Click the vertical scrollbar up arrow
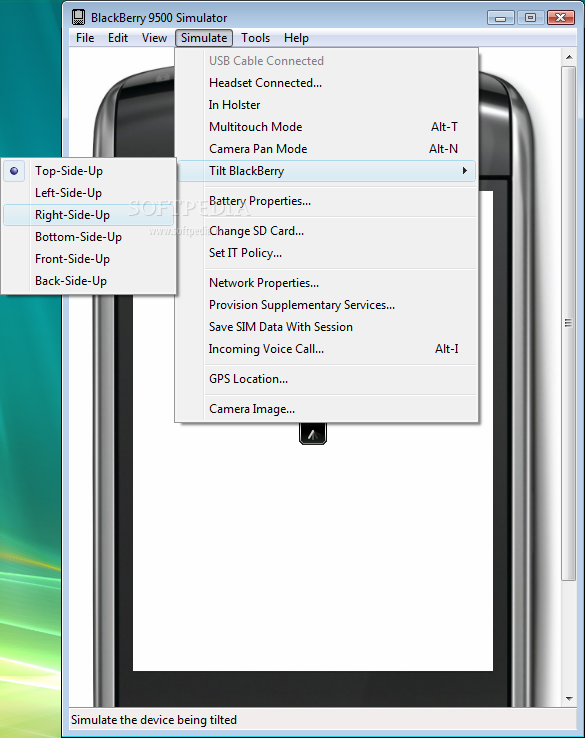 (569, 57)
